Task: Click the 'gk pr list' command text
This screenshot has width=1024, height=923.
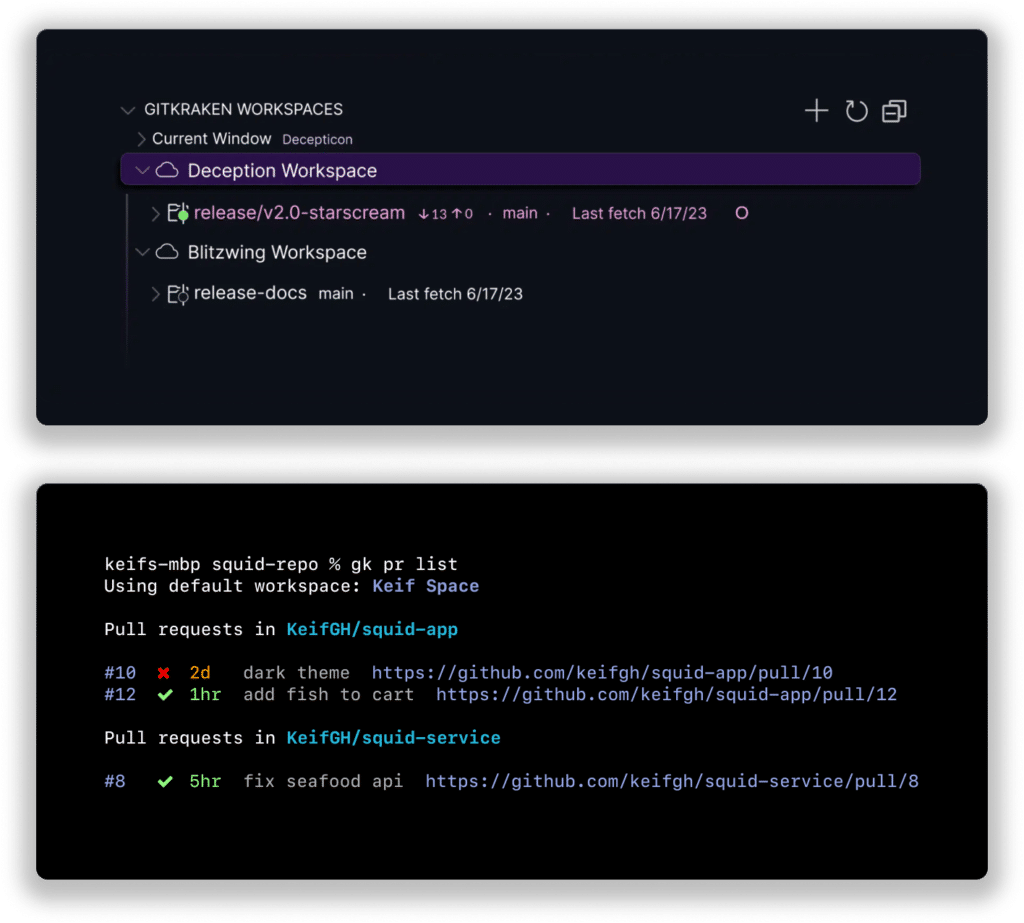Action: [404, 564]
